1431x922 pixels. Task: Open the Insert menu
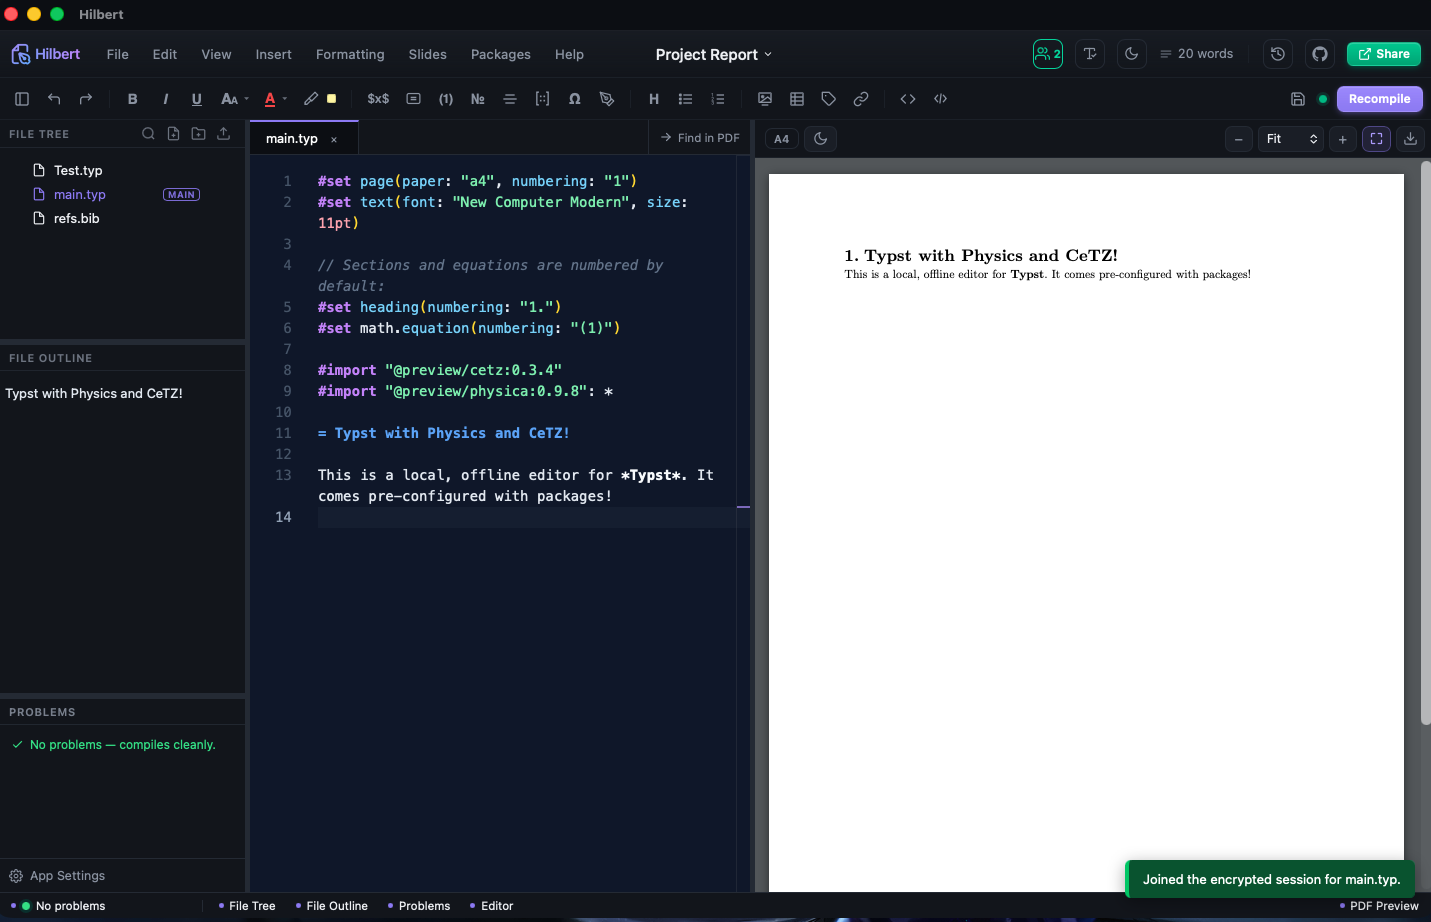tap(274, 54)
